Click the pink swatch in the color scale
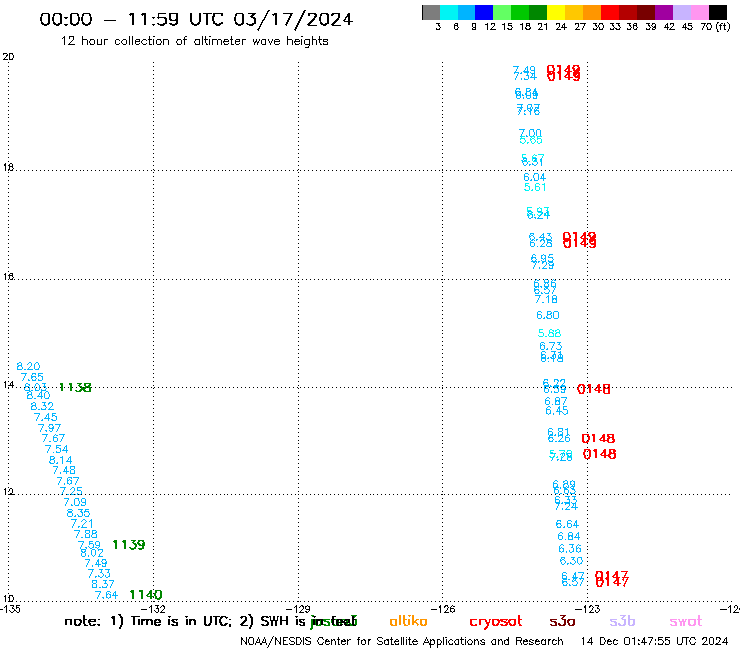The height and width of the screenshot is (650, 740). point(699,12)
